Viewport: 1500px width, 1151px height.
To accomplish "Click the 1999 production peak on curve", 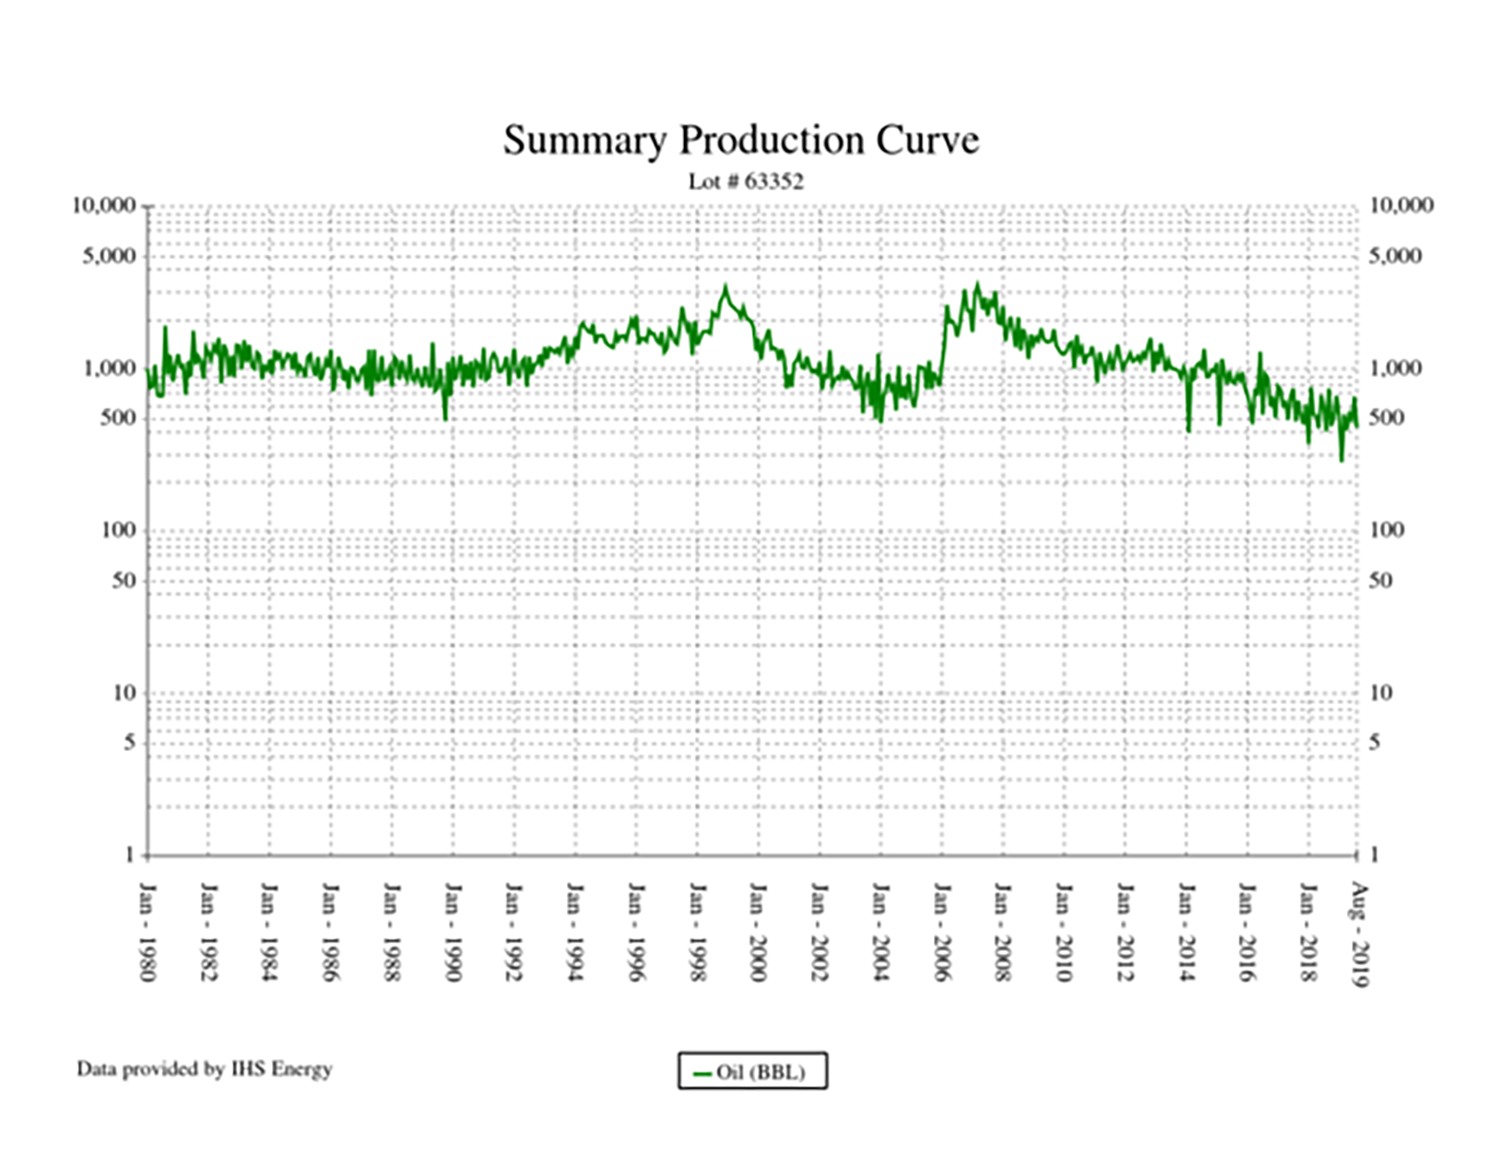I will 726,287.
